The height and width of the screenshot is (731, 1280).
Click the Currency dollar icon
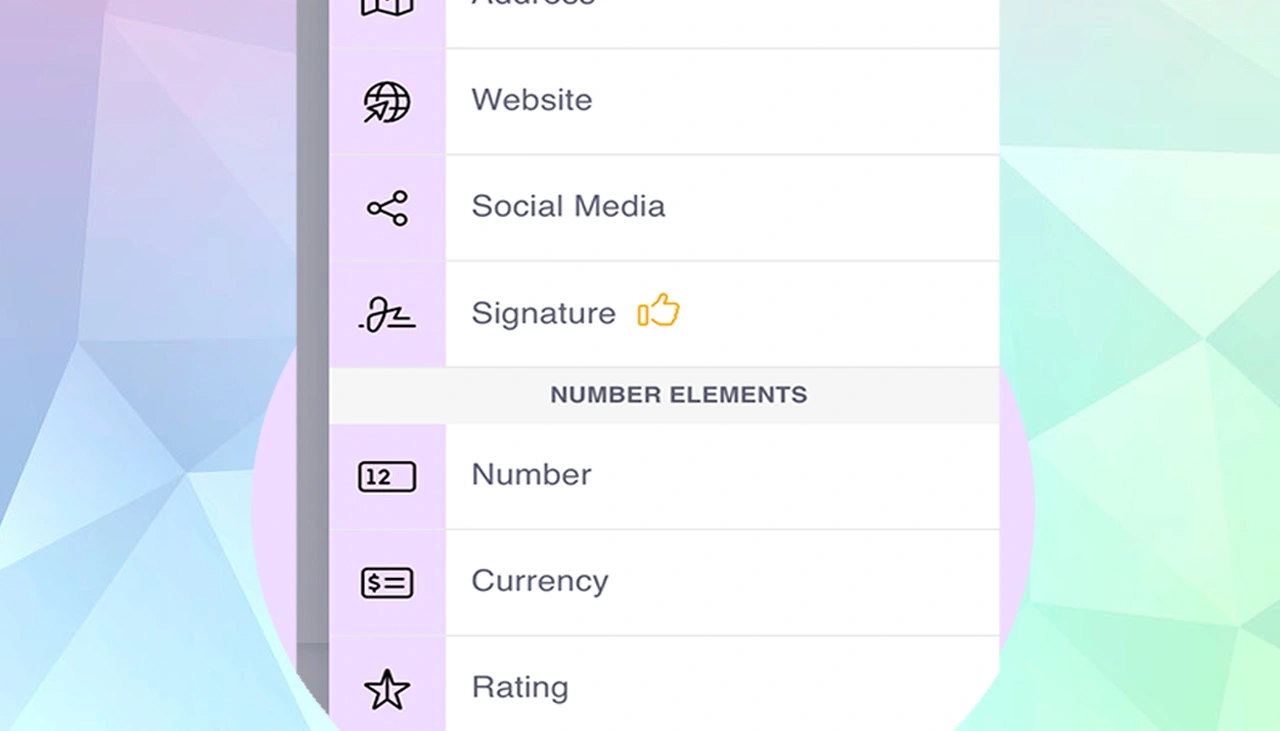386,583
